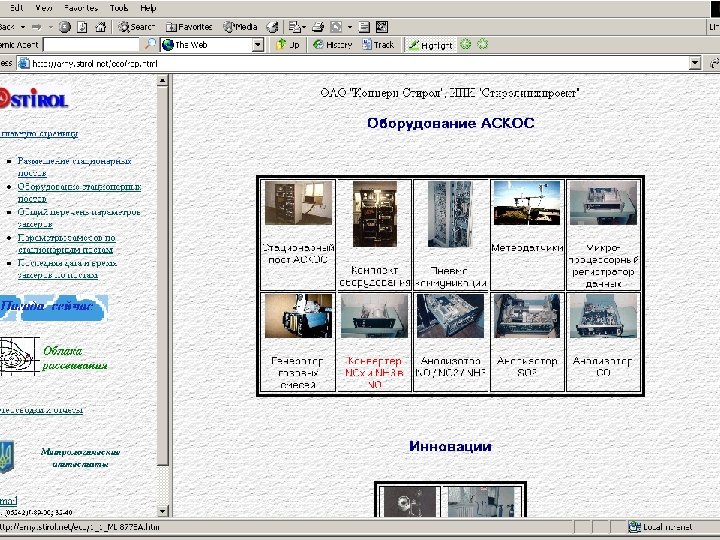Click the sidebar scrollbar down arrow
The image size is (720, 540).
tap(163, 511)
